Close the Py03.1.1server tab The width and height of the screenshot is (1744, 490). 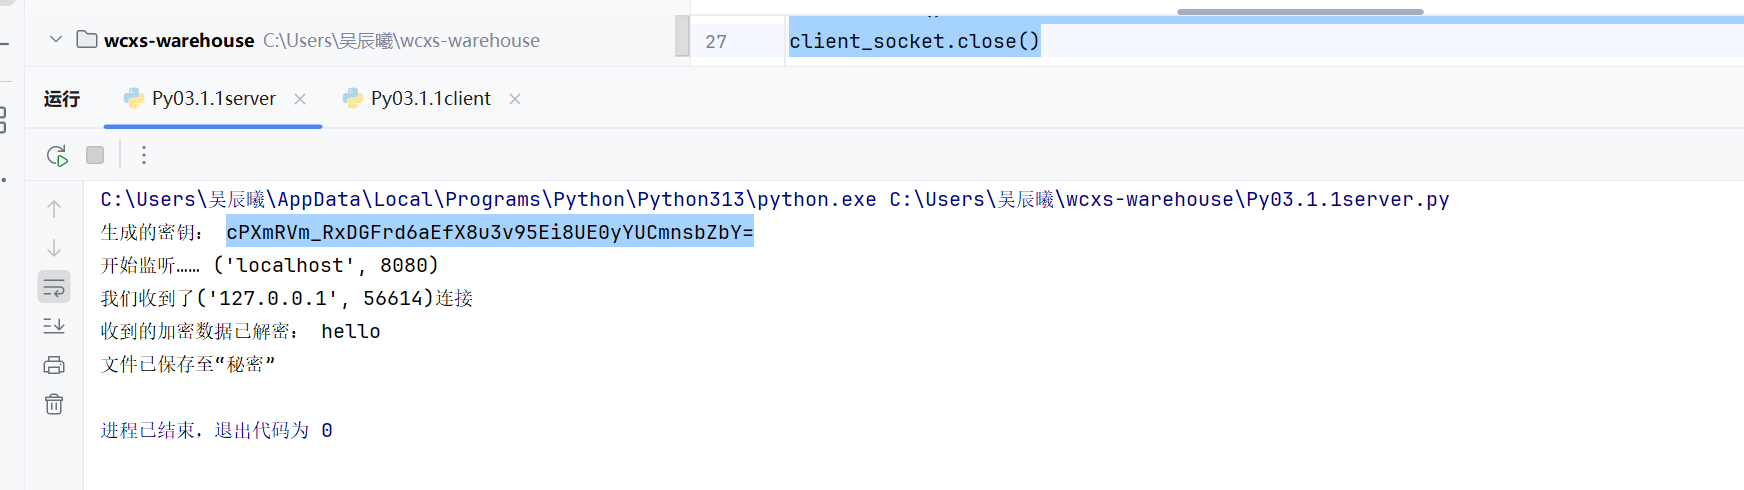[300, 99]
